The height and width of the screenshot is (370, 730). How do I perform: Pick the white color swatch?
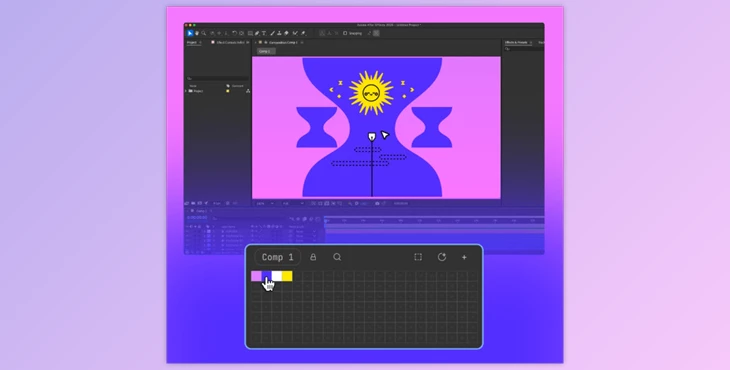tap(277, 276)
